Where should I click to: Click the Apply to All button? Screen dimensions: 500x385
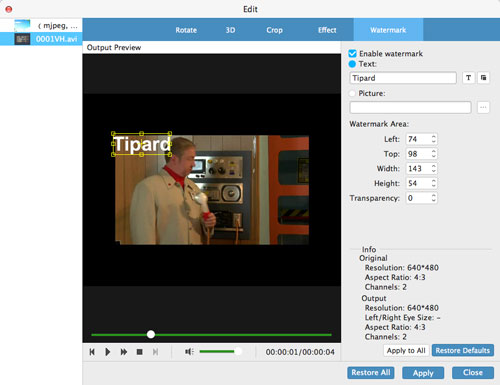tap(406, 350)
